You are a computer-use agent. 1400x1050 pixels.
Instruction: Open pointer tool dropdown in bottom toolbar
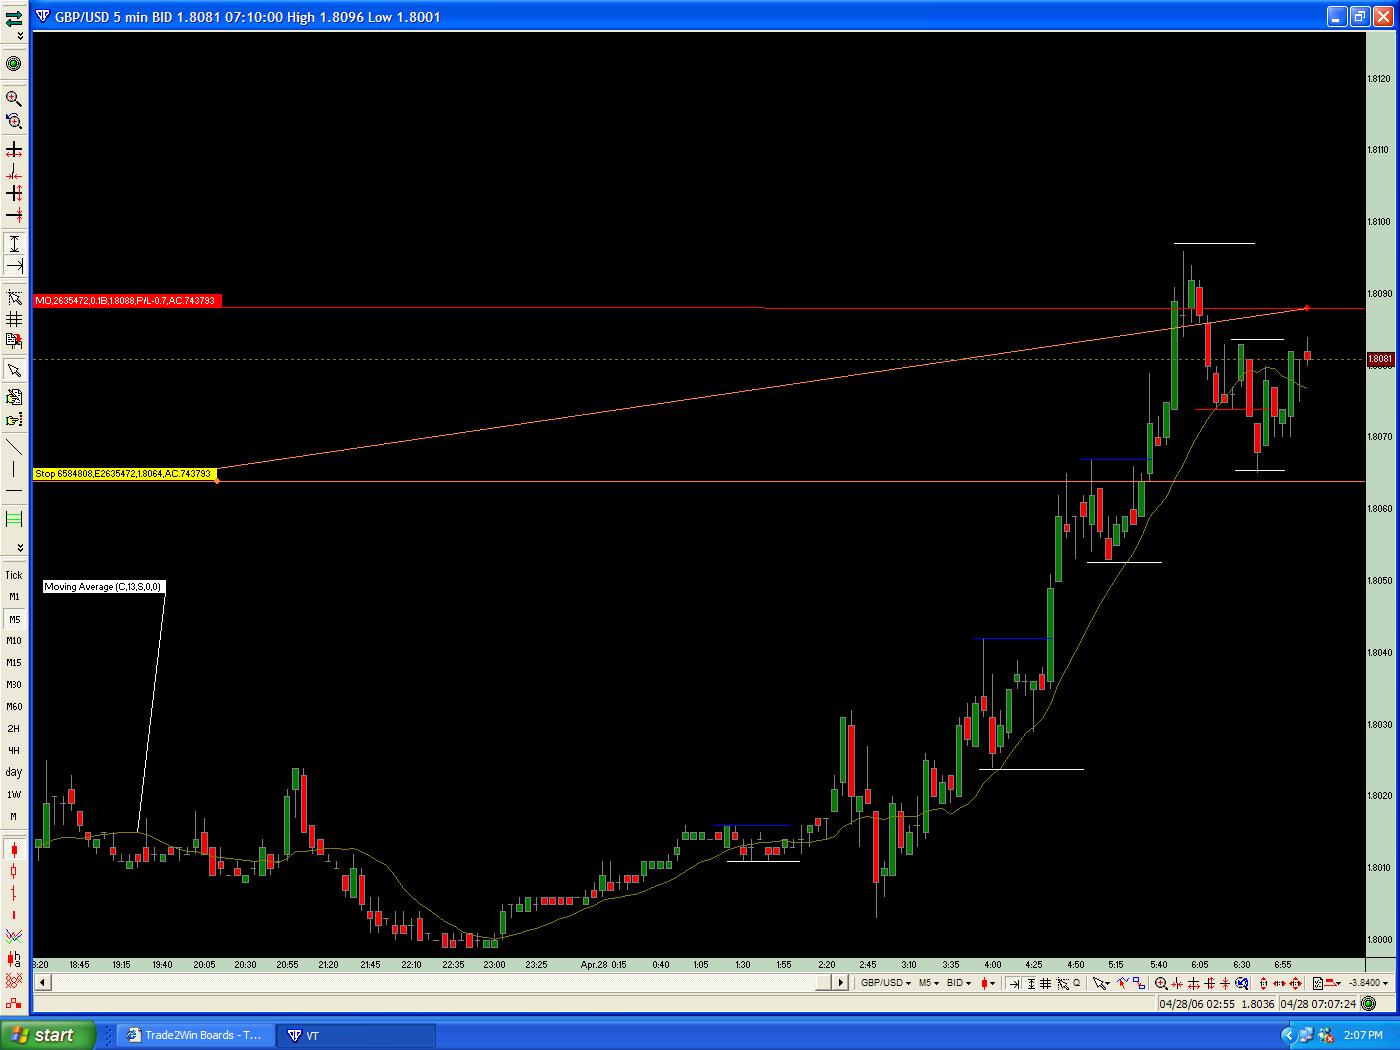1101,983
